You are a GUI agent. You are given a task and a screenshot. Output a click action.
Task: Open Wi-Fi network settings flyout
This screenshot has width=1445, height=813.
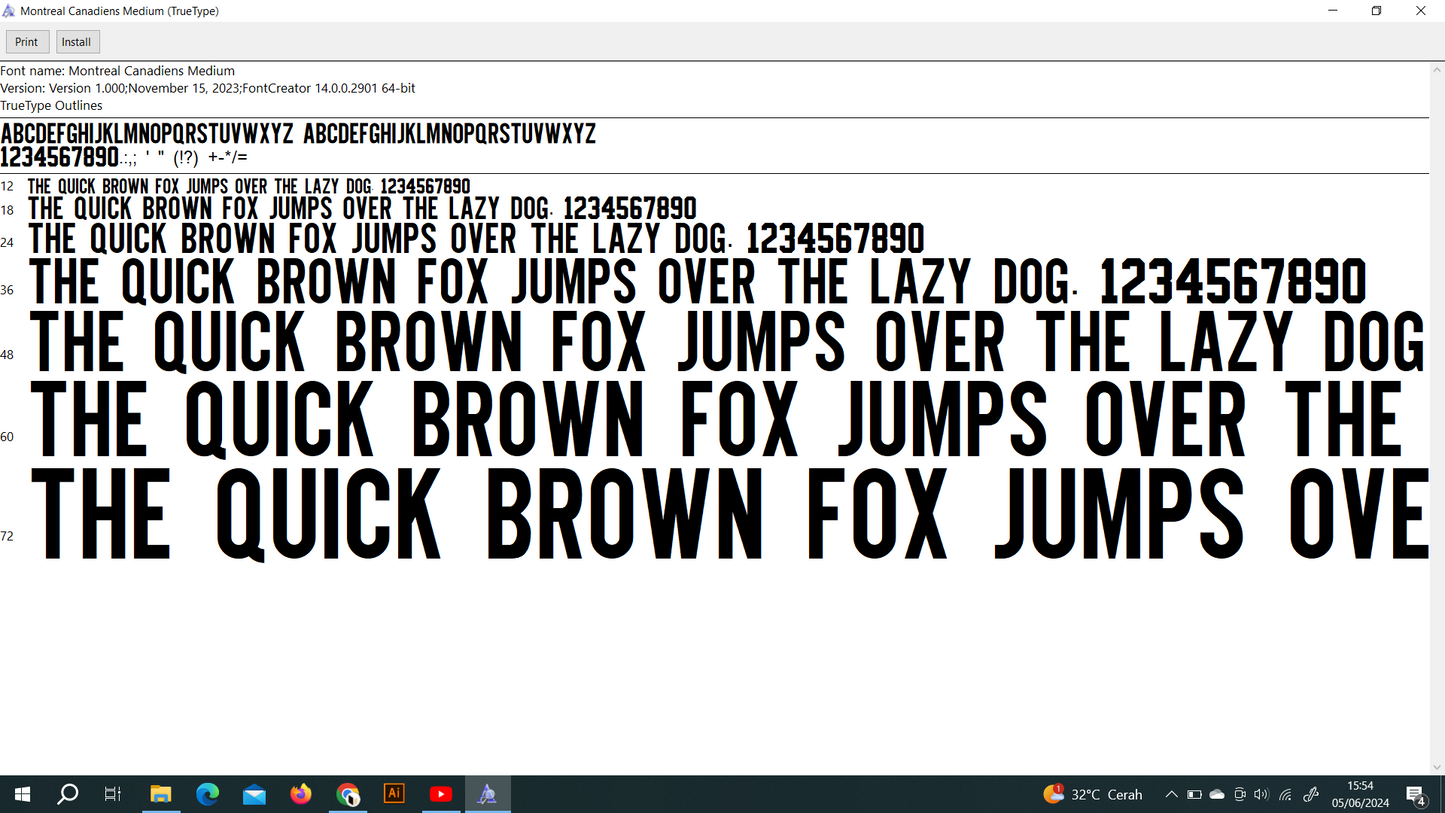[1286, 794]
